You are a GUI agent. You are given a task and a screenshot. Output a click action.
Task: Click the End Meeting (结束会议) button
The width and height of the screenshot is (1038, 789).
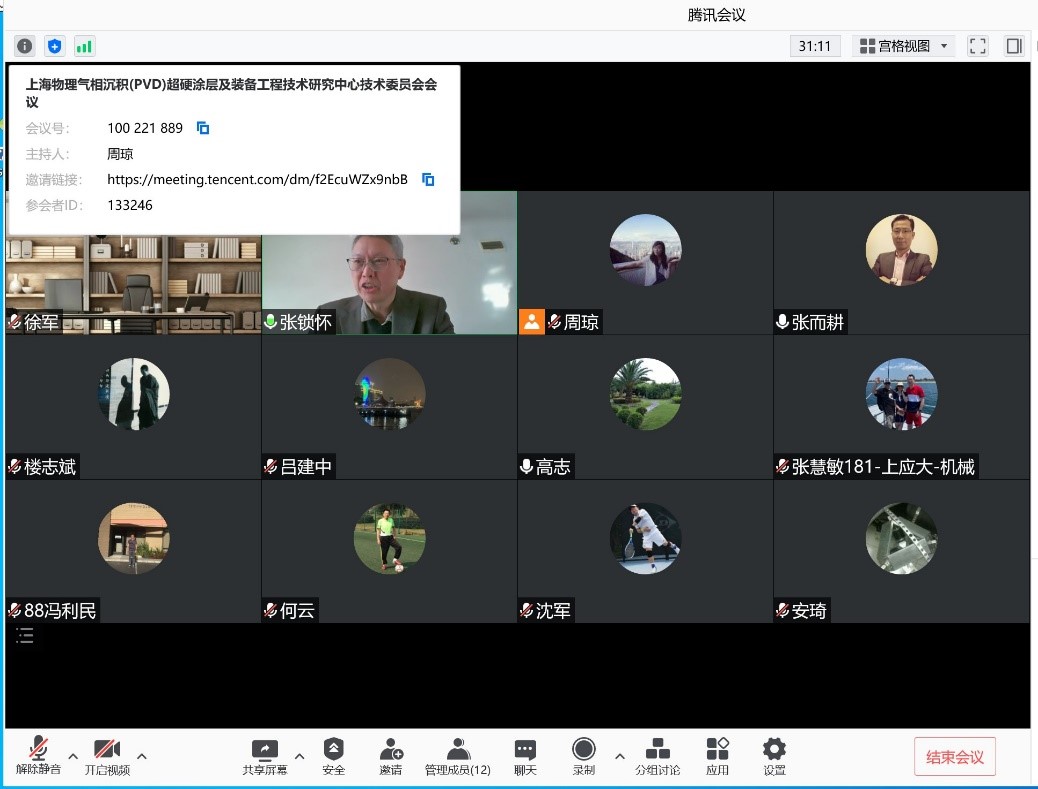coord(955,757)
